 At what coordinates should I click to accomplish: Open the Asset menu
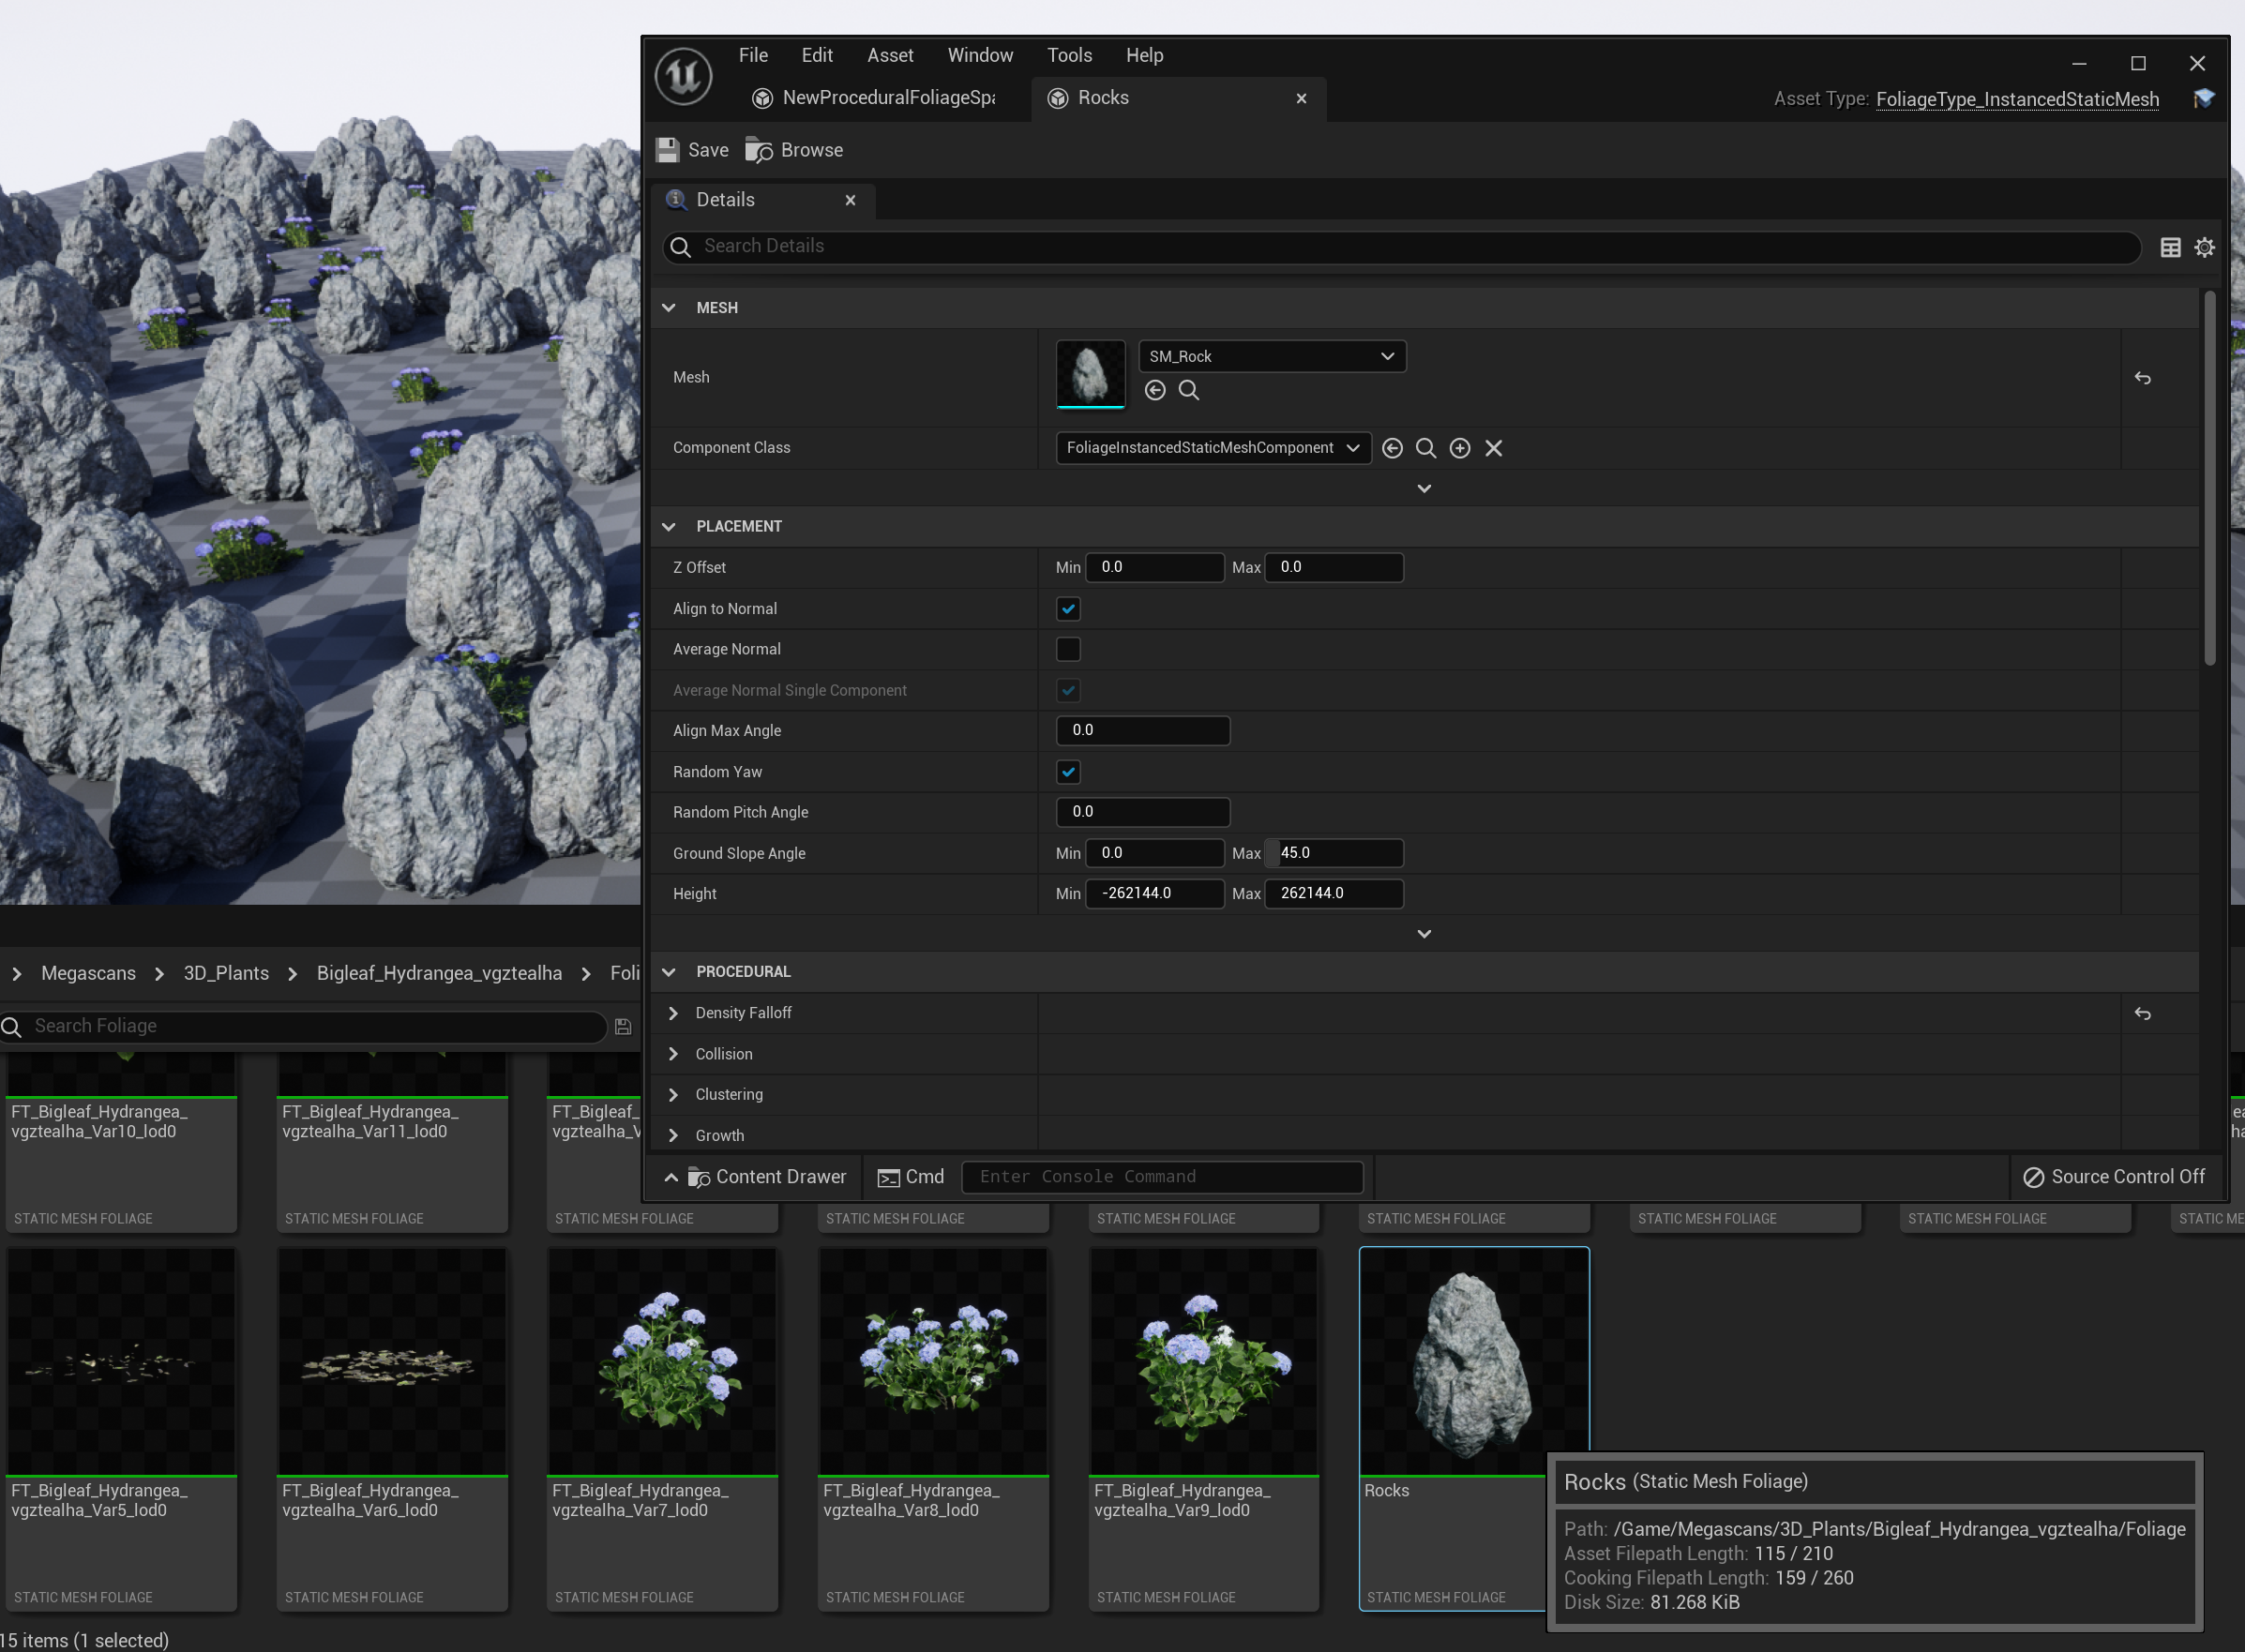click(x=889, y=55)
